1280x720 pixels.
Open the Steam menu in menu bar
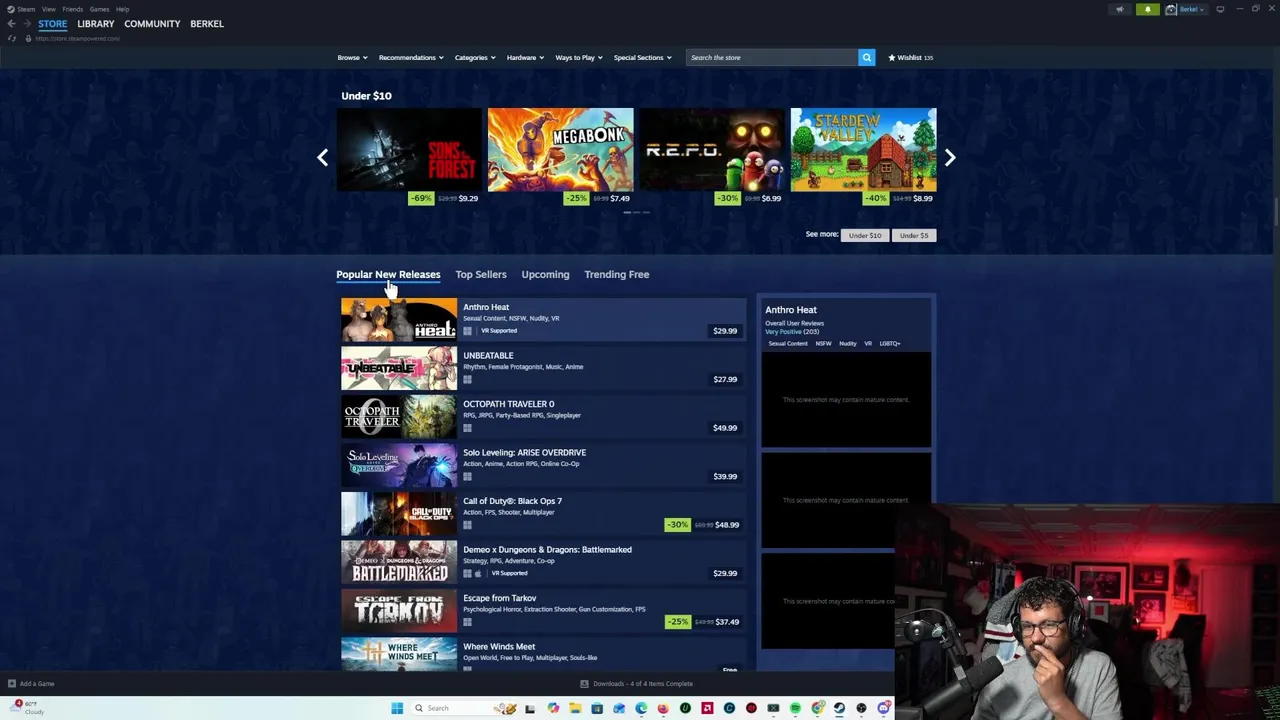click(26, 9)
